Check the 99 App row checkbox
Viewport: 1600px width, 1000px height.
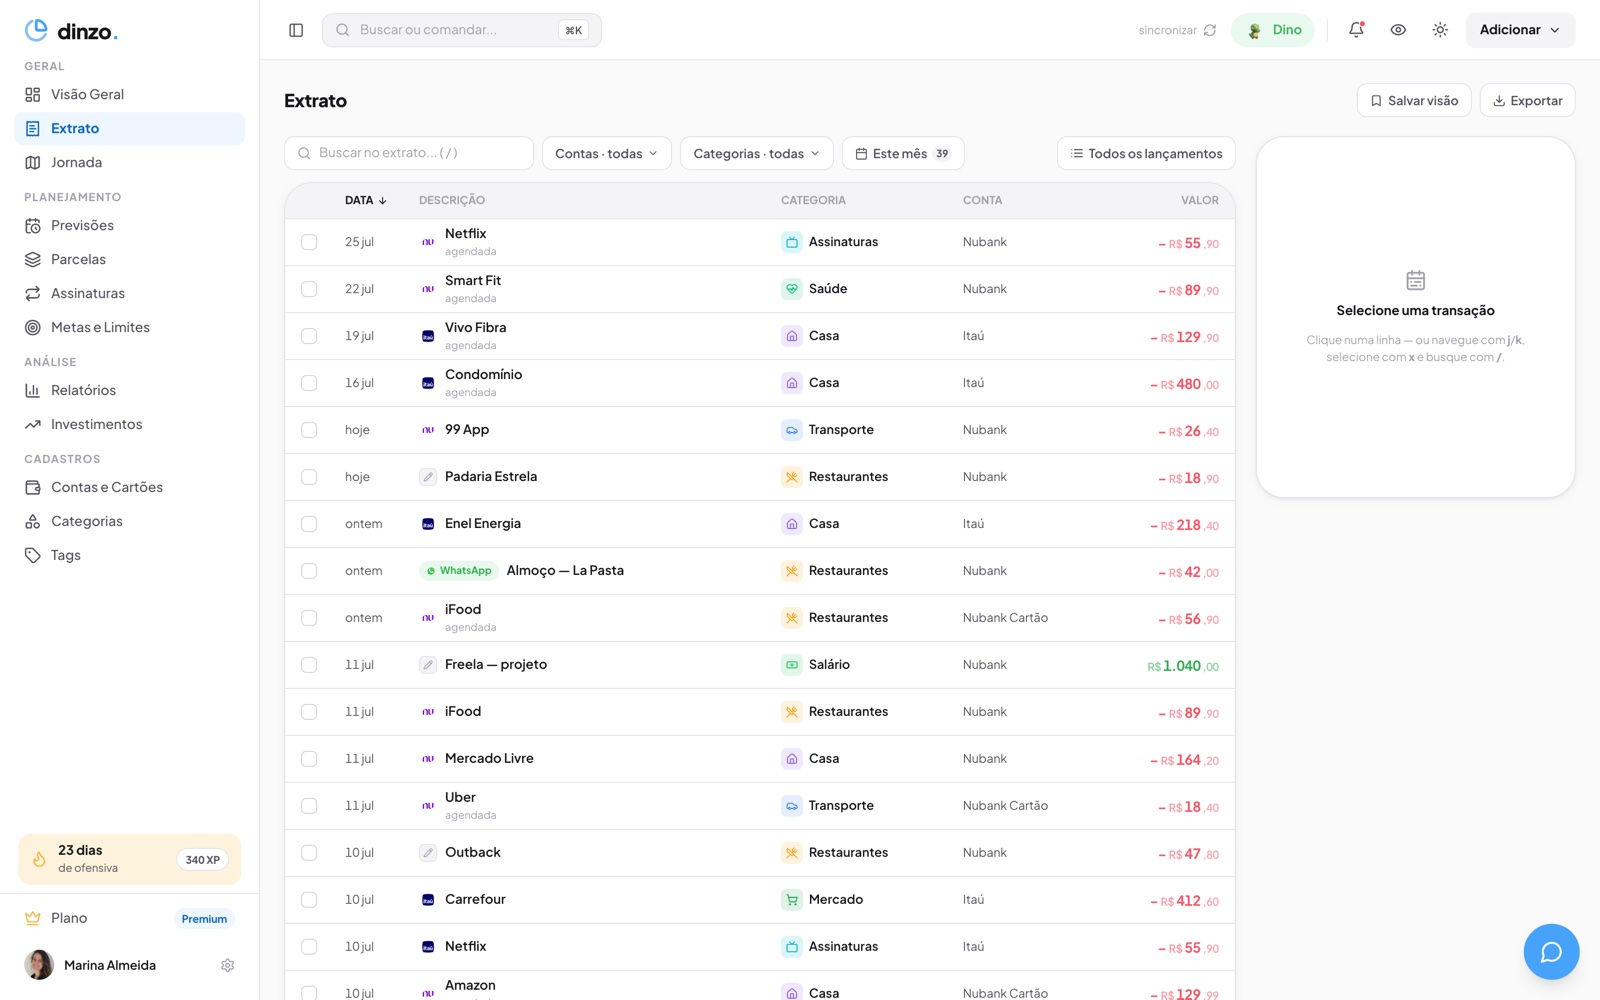click(309, 430)
